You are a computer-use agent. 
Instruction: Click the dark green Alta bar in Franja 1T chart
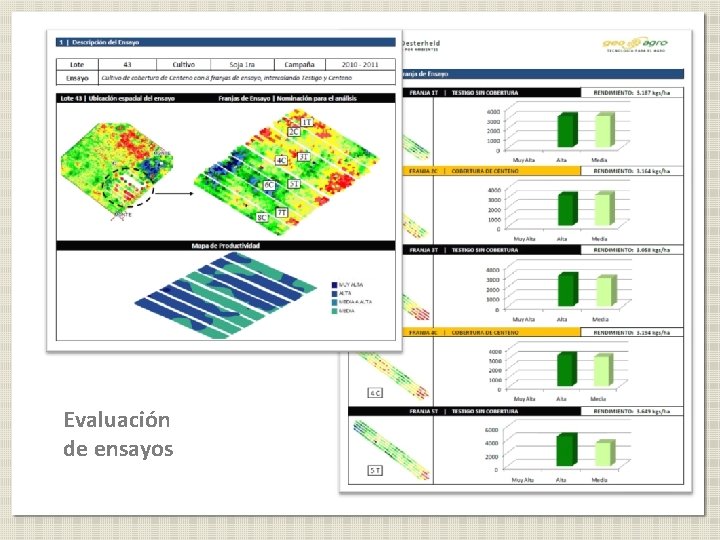click(568, 130)
